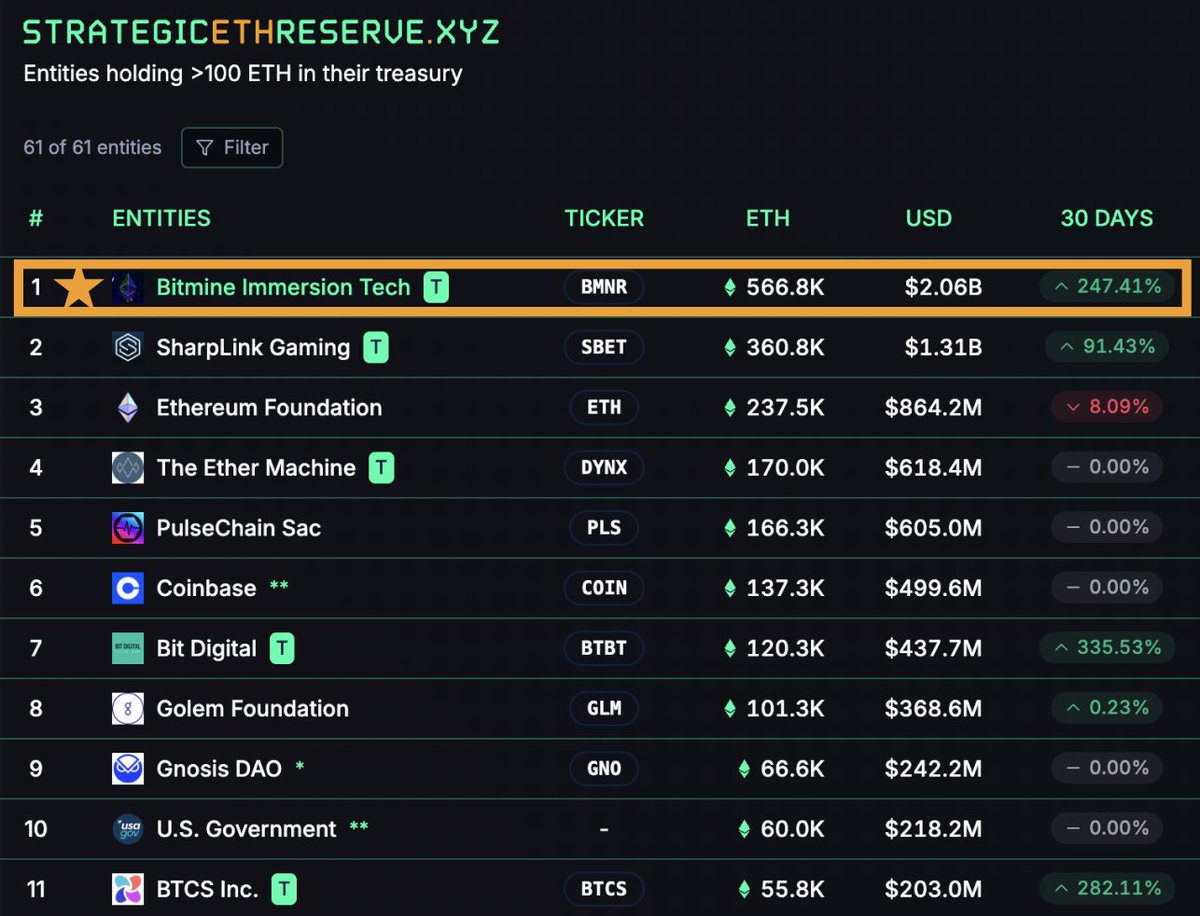Click the Bit Digital logo icon
Screen dimensions: 1200x916
128,648
